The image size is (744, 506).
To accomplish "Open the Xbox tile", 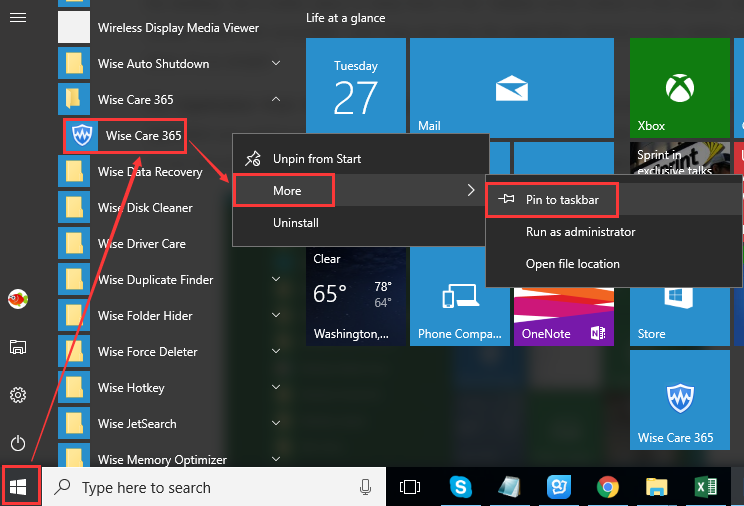I will pyautogui.click(x=679, y=88).
